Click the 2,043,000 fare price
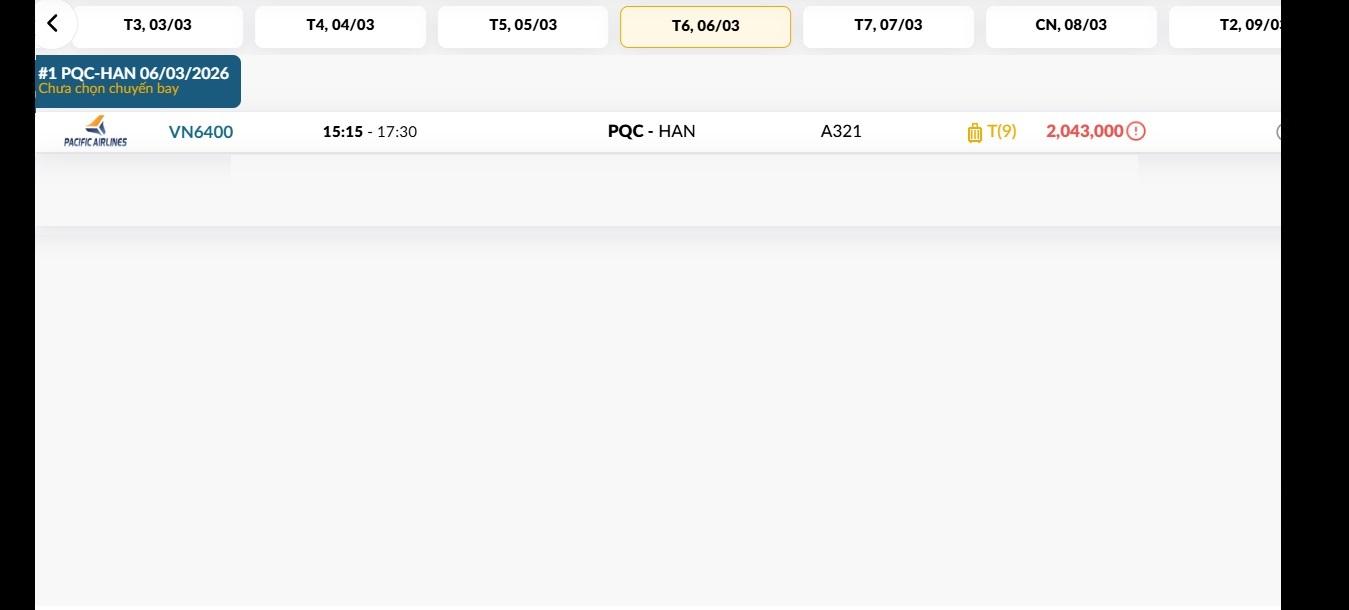Image resolution: width=1349 pixels, height=610 pixels. pos(1084,131)
